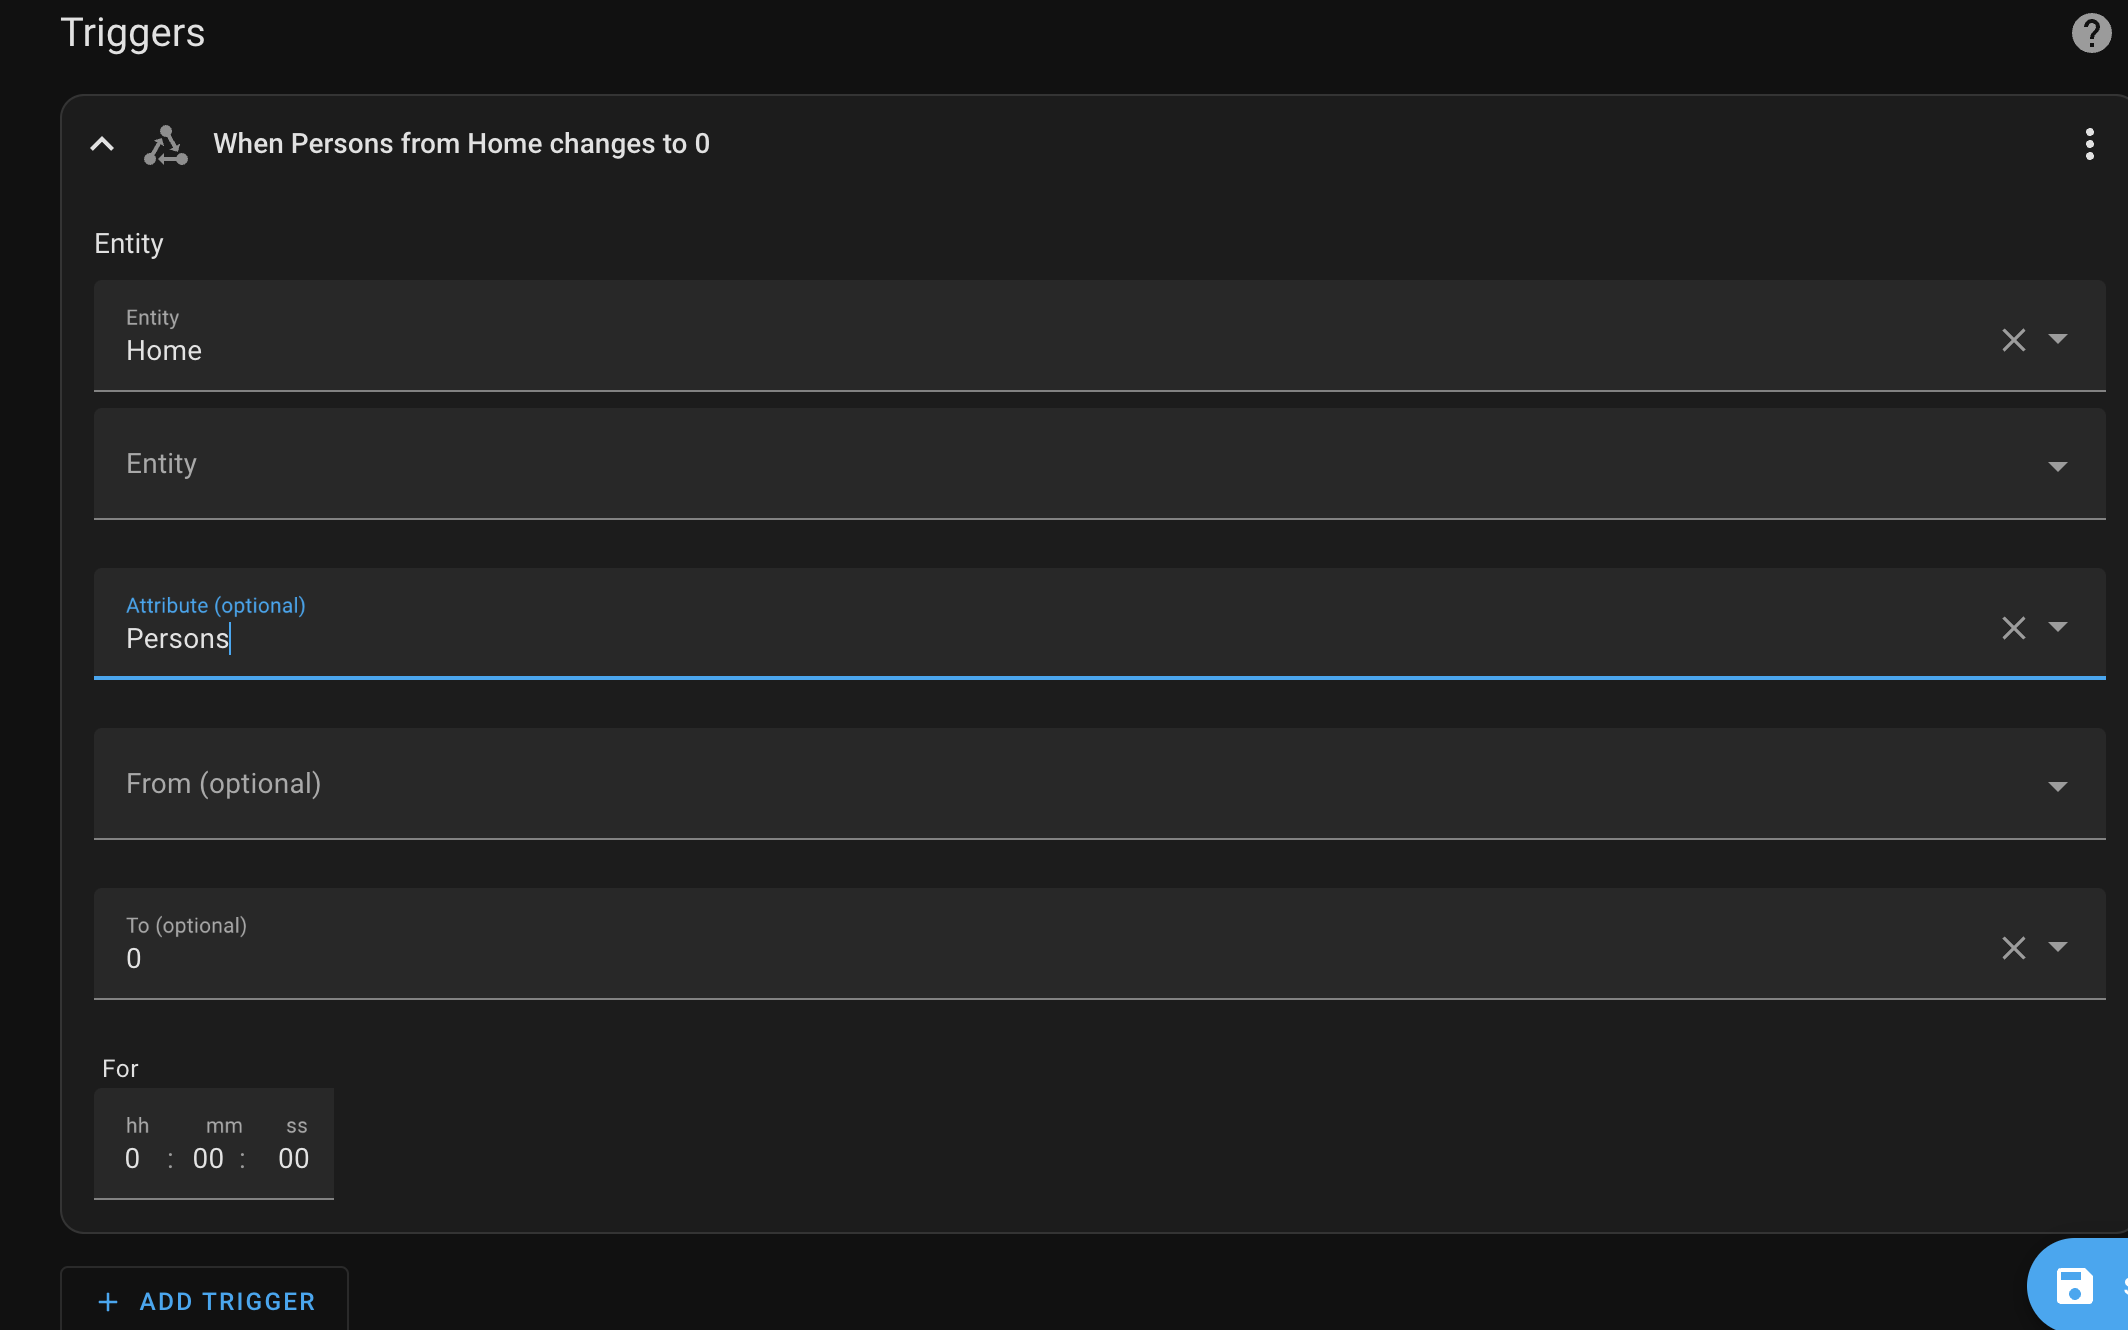Open the Home entity dropdown arrow
Viewport: 2128px width, 1330px height.
[x=2058, y=339]
